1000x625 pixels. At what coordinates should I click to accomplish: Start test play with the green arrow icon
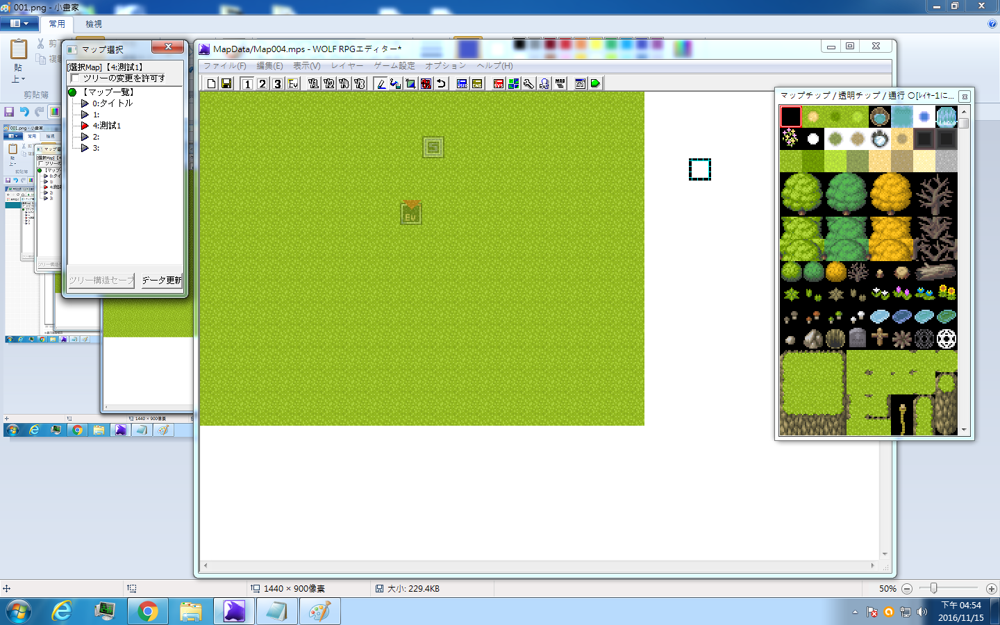[x=595, y=84]
